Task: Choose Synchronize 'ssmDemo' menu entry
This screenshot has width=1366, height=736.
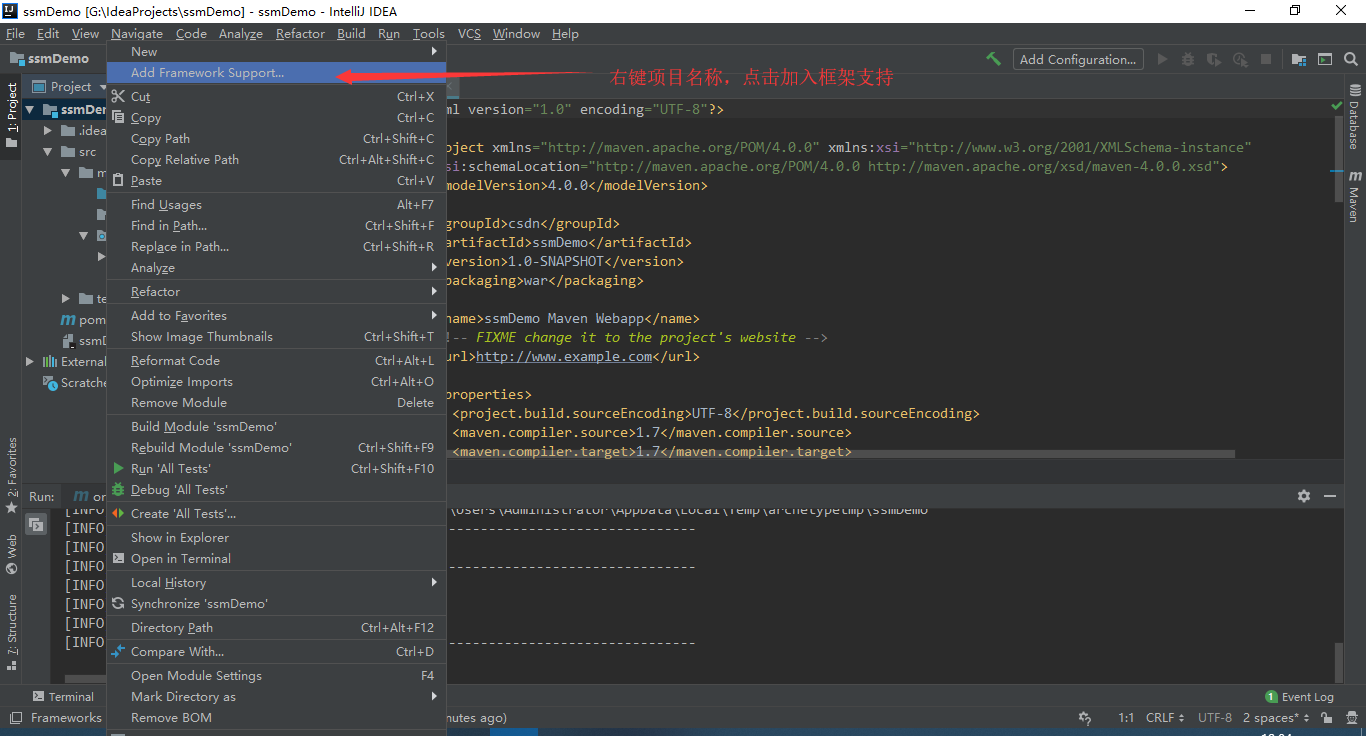Action: (x=276, y=603)
